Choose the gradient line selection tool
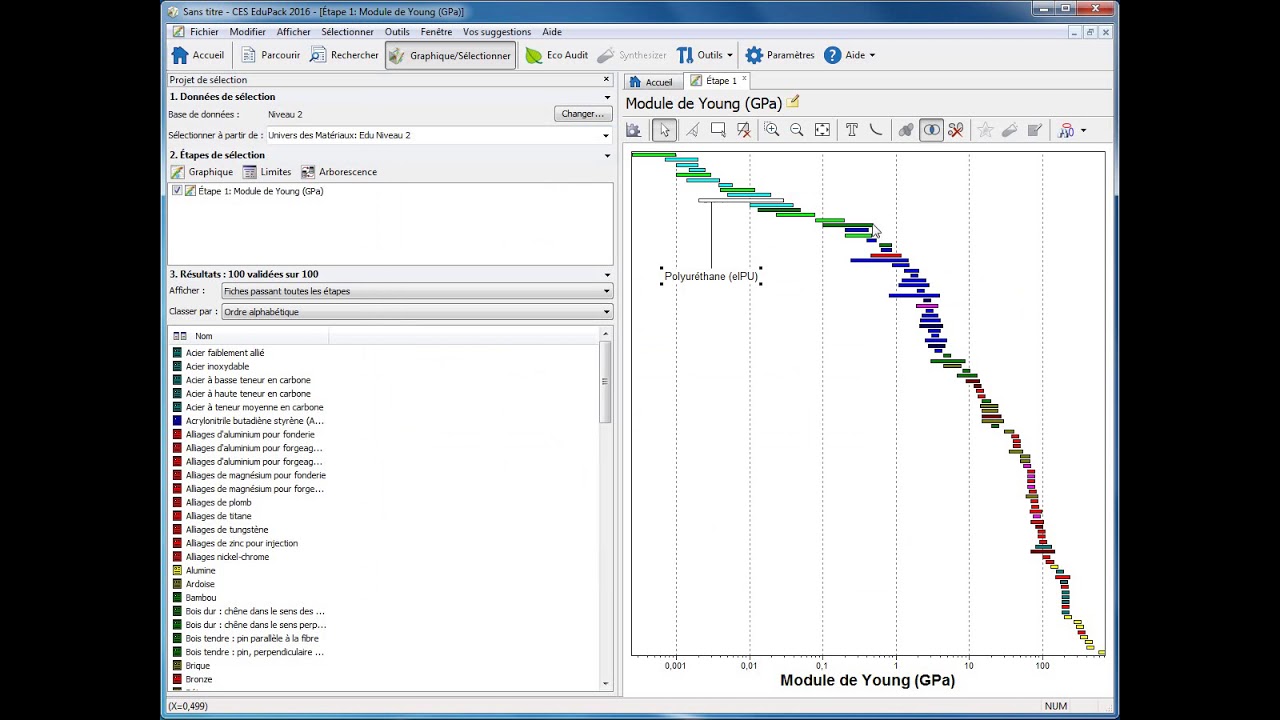This screenshot has width=1280, height=720. coord(691,130)
